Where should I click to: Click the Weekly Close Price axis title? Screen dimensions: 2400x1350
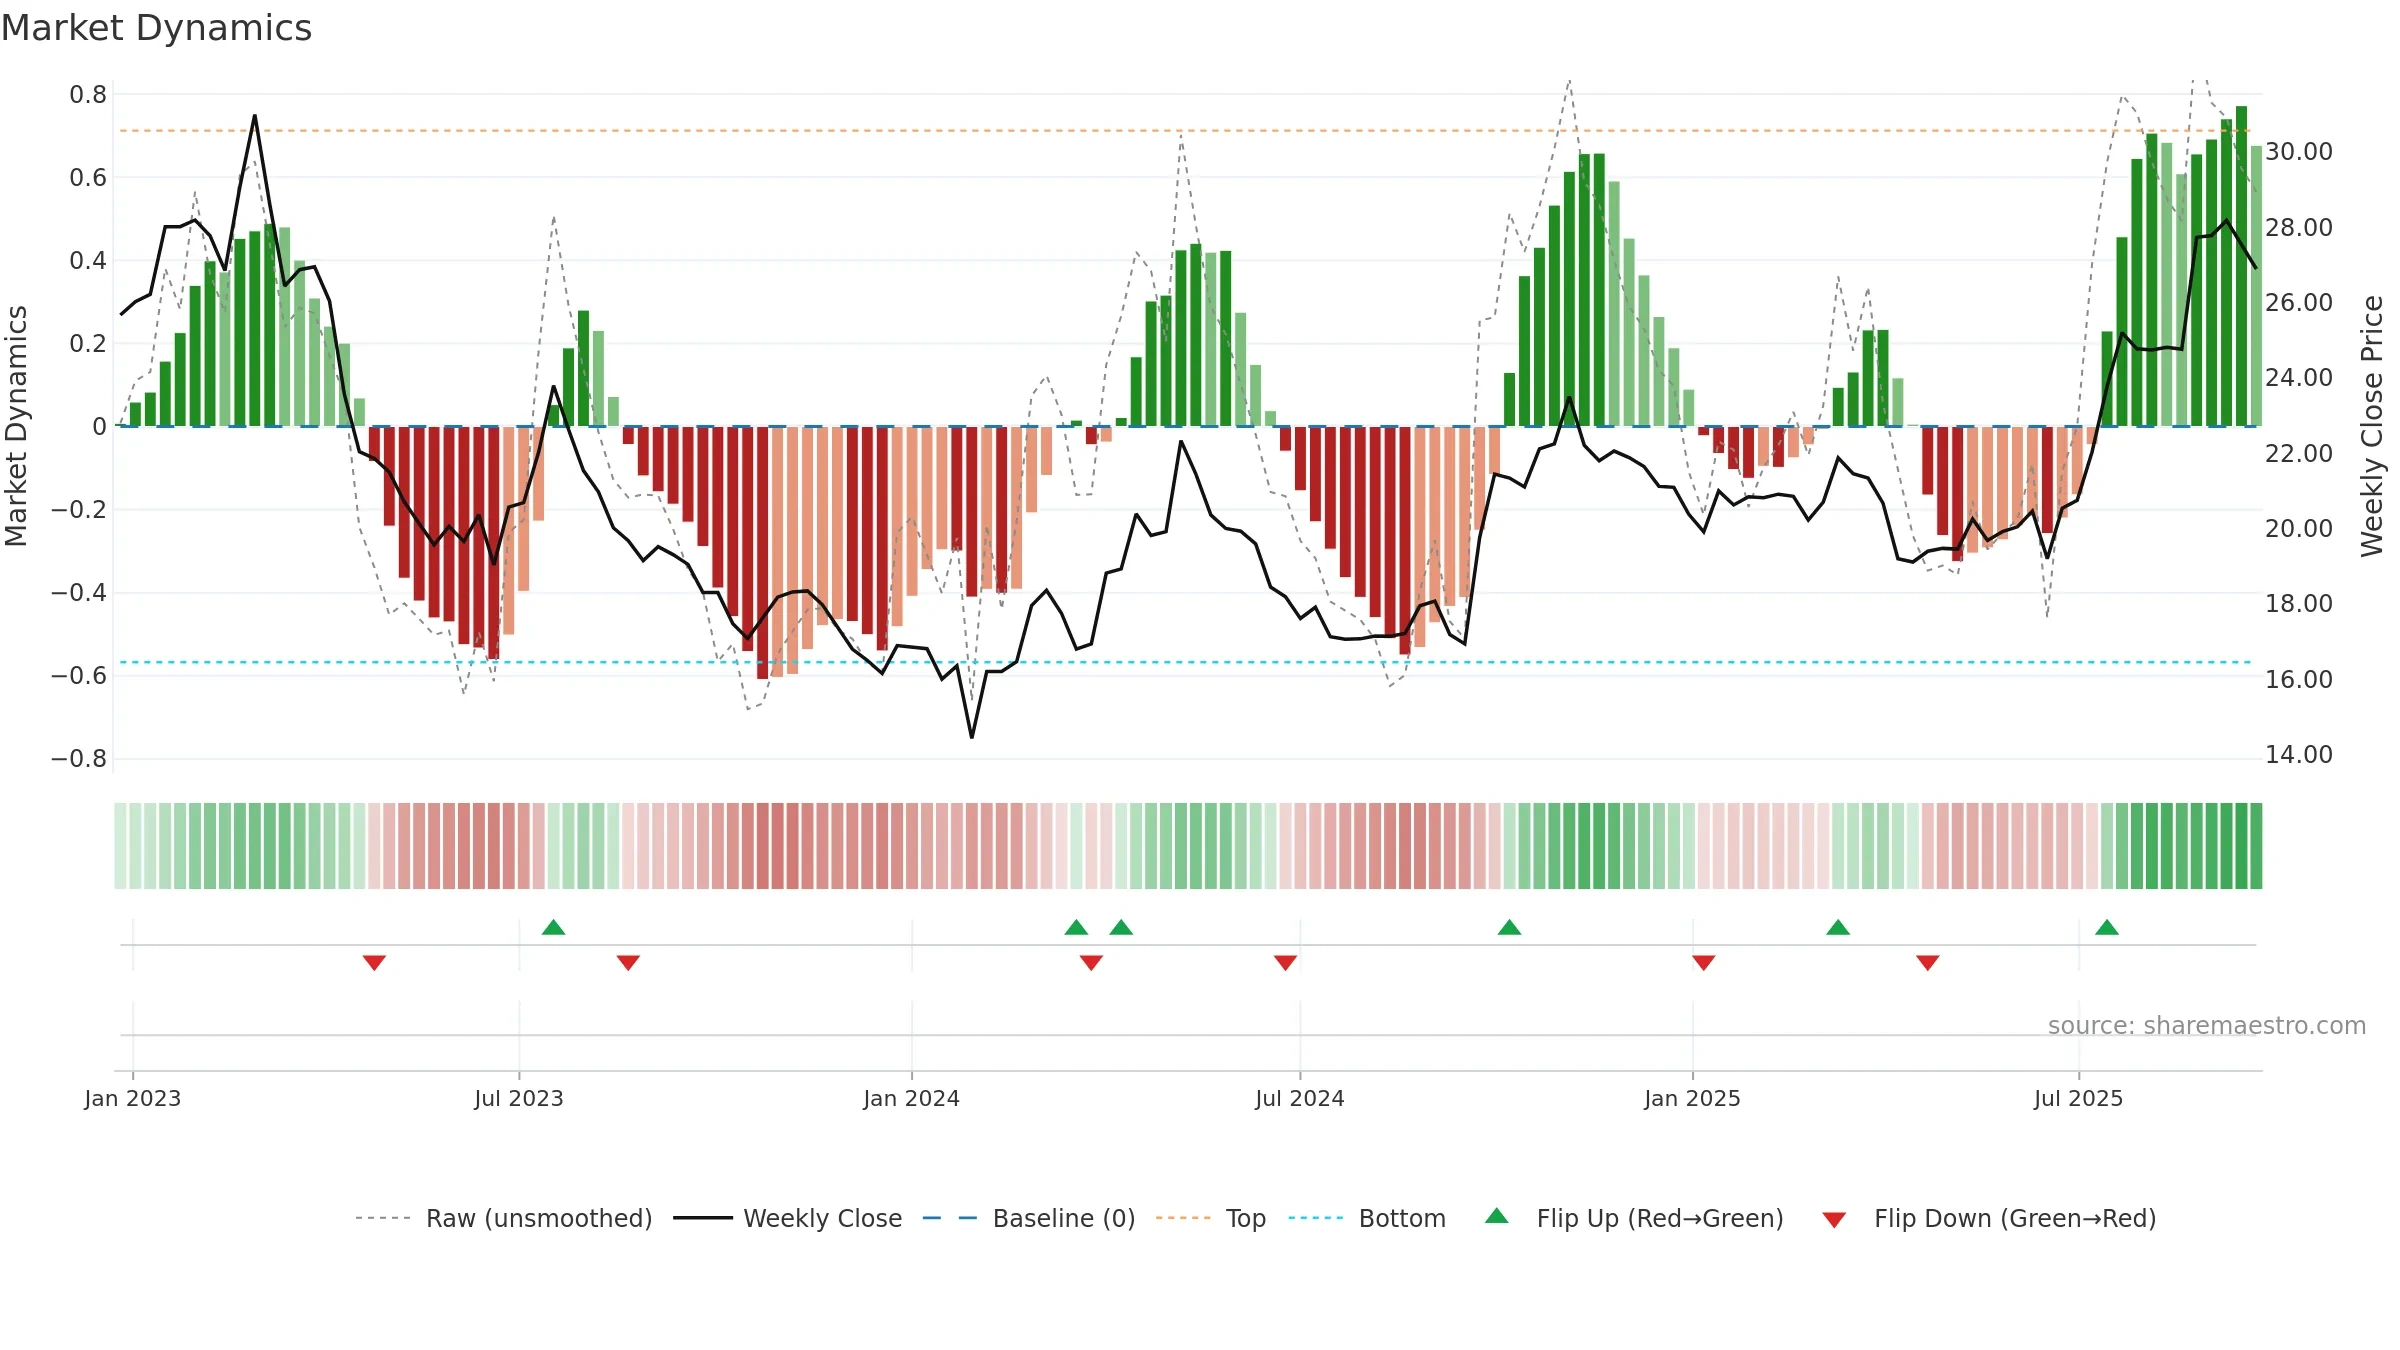tap(2372, 426)
